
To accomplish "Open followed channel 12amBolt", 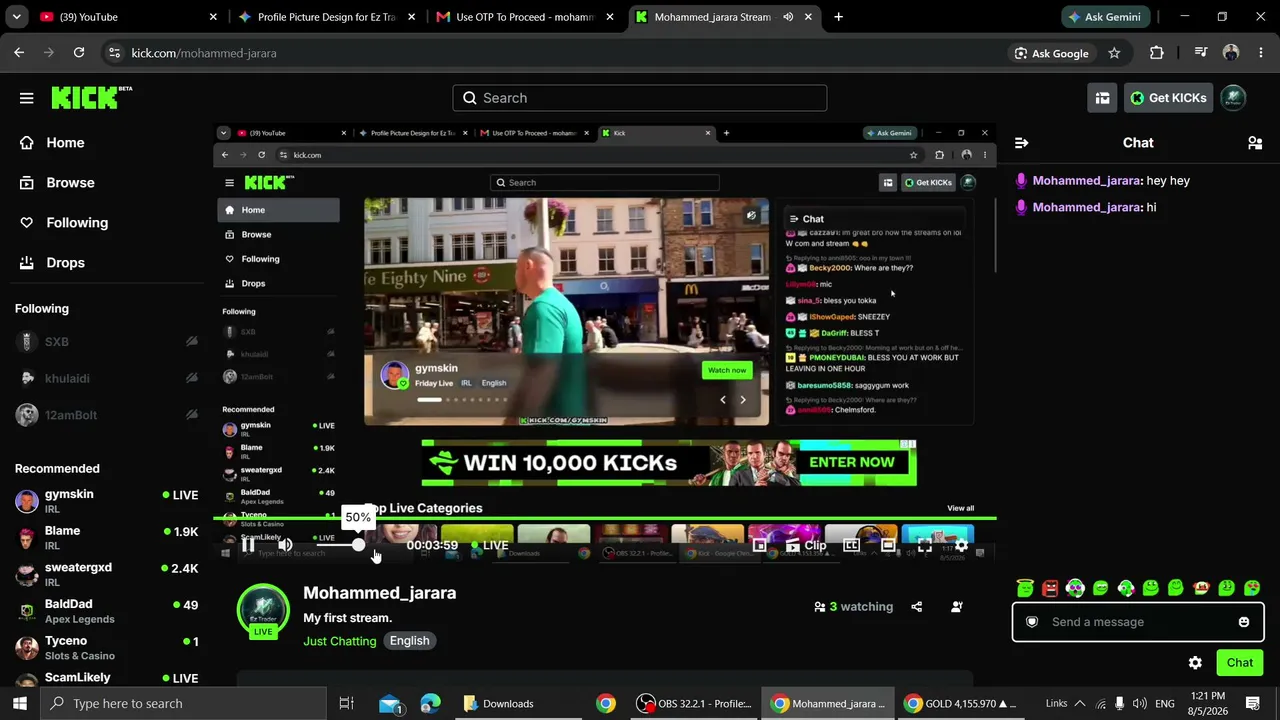I will [x=107, y=415].
